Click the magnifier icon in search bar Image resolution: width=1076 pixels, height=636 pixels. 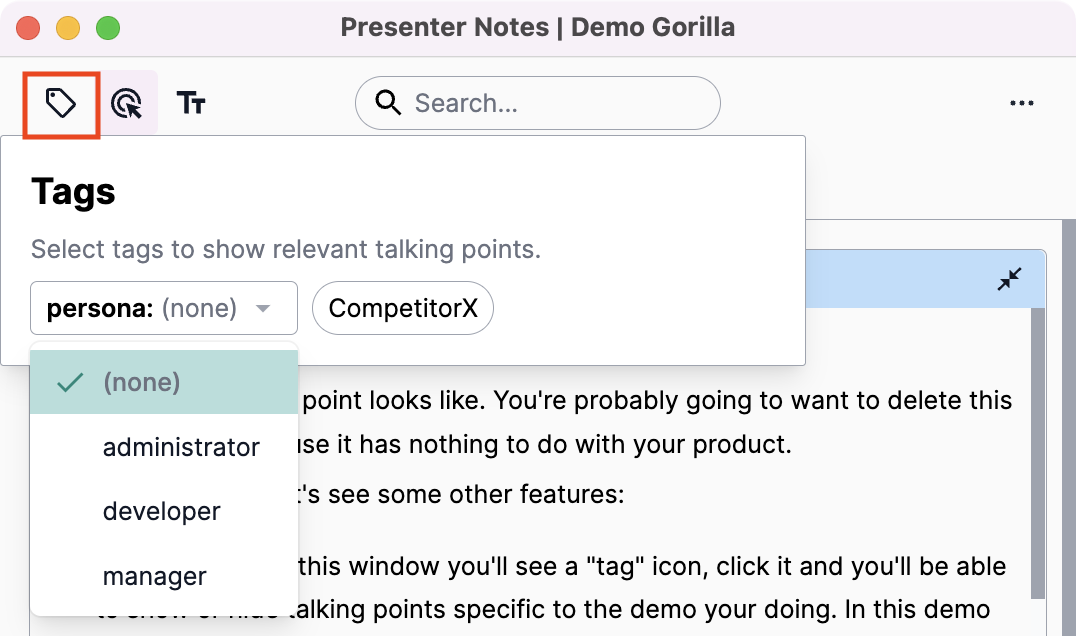tap(386, 103)
